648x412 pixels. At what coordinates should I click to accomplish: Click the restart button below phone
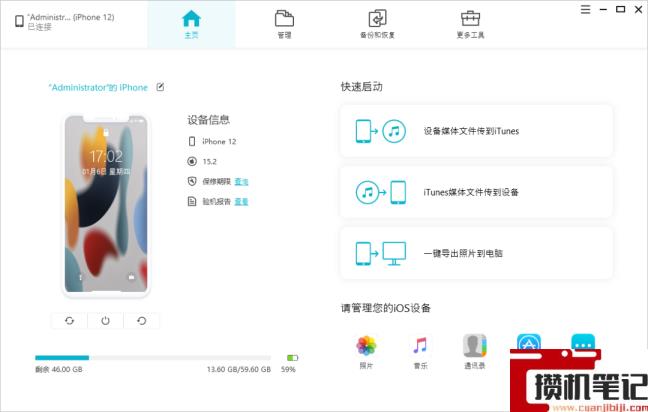pos(141,321)
